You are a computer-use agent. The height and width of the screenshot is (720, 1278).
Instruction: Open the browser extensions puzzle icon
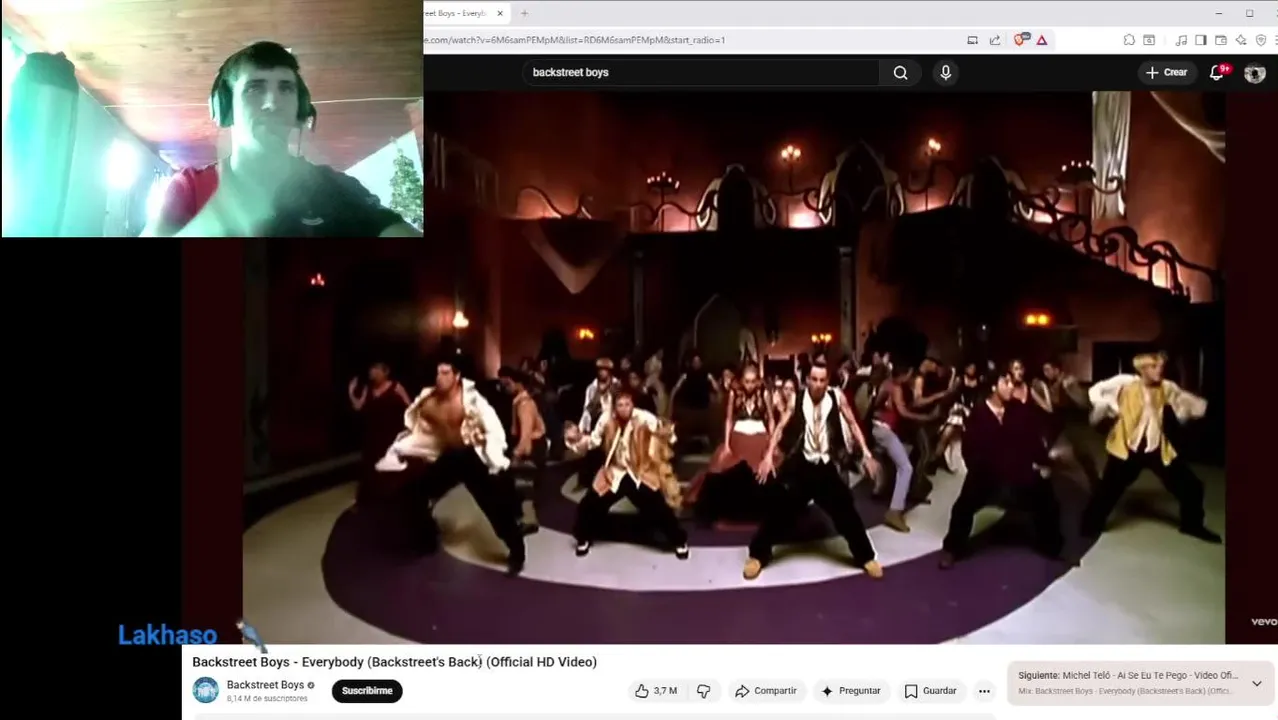(1129, 40)
